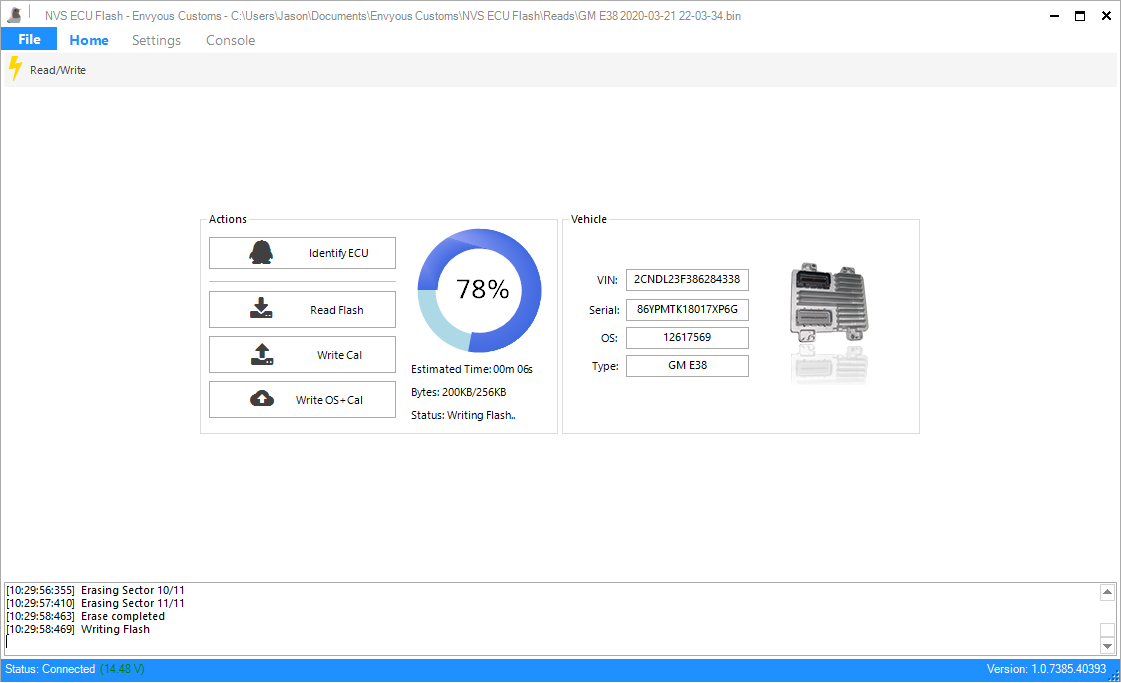Click the log scrollbar thumb
Image resolution: width=1121 pixels, height=683 pixels.
tap(1107, 629)
